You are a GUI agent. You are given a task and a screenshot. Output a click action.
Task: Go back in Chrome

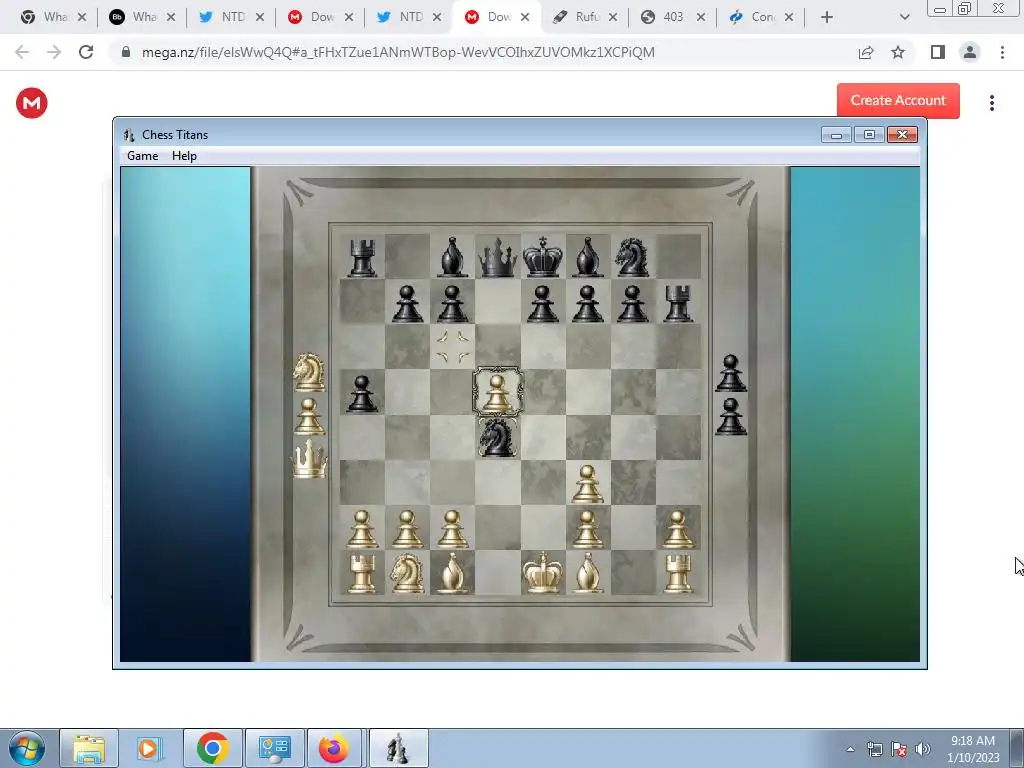22,52
